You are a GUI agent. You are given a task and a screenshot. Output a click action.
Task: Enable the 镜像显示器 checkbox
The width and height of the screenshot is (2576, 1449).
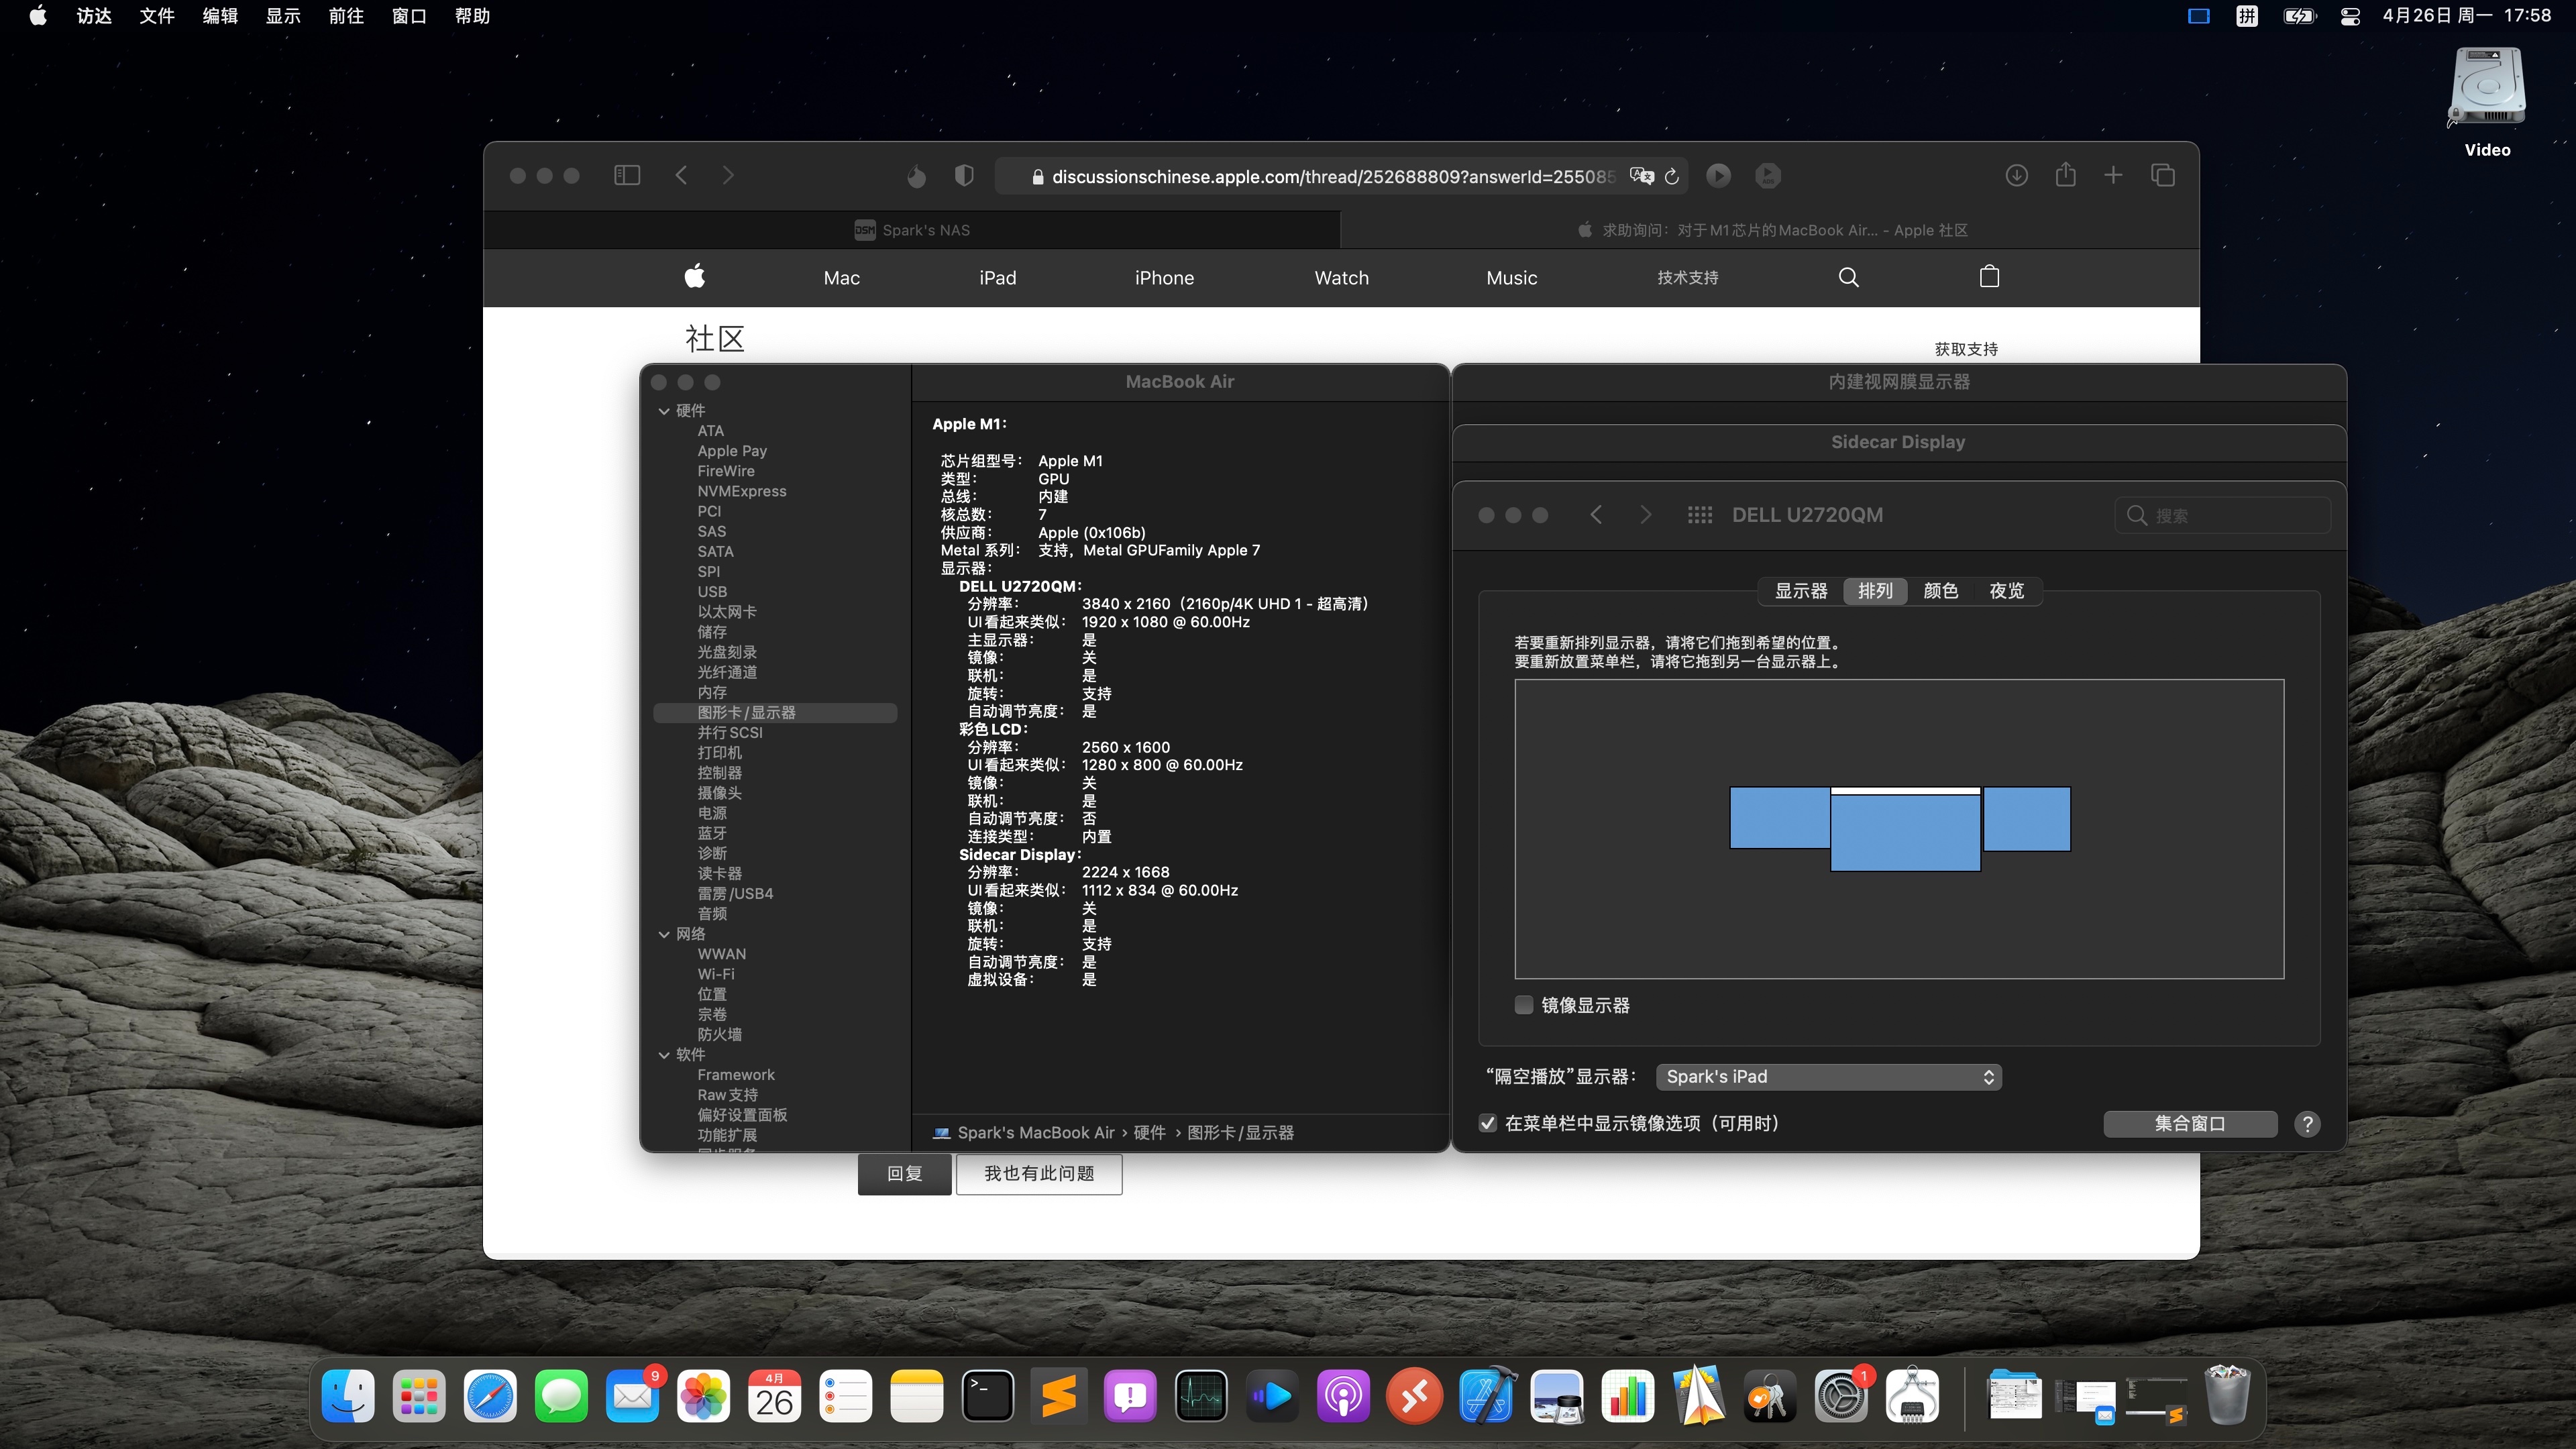click(x=1524, y=1005)
